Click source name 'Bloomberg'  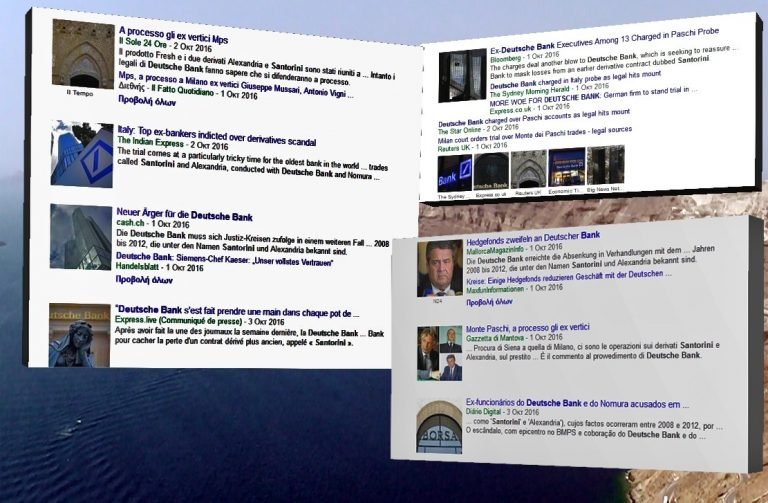point(505,58)
